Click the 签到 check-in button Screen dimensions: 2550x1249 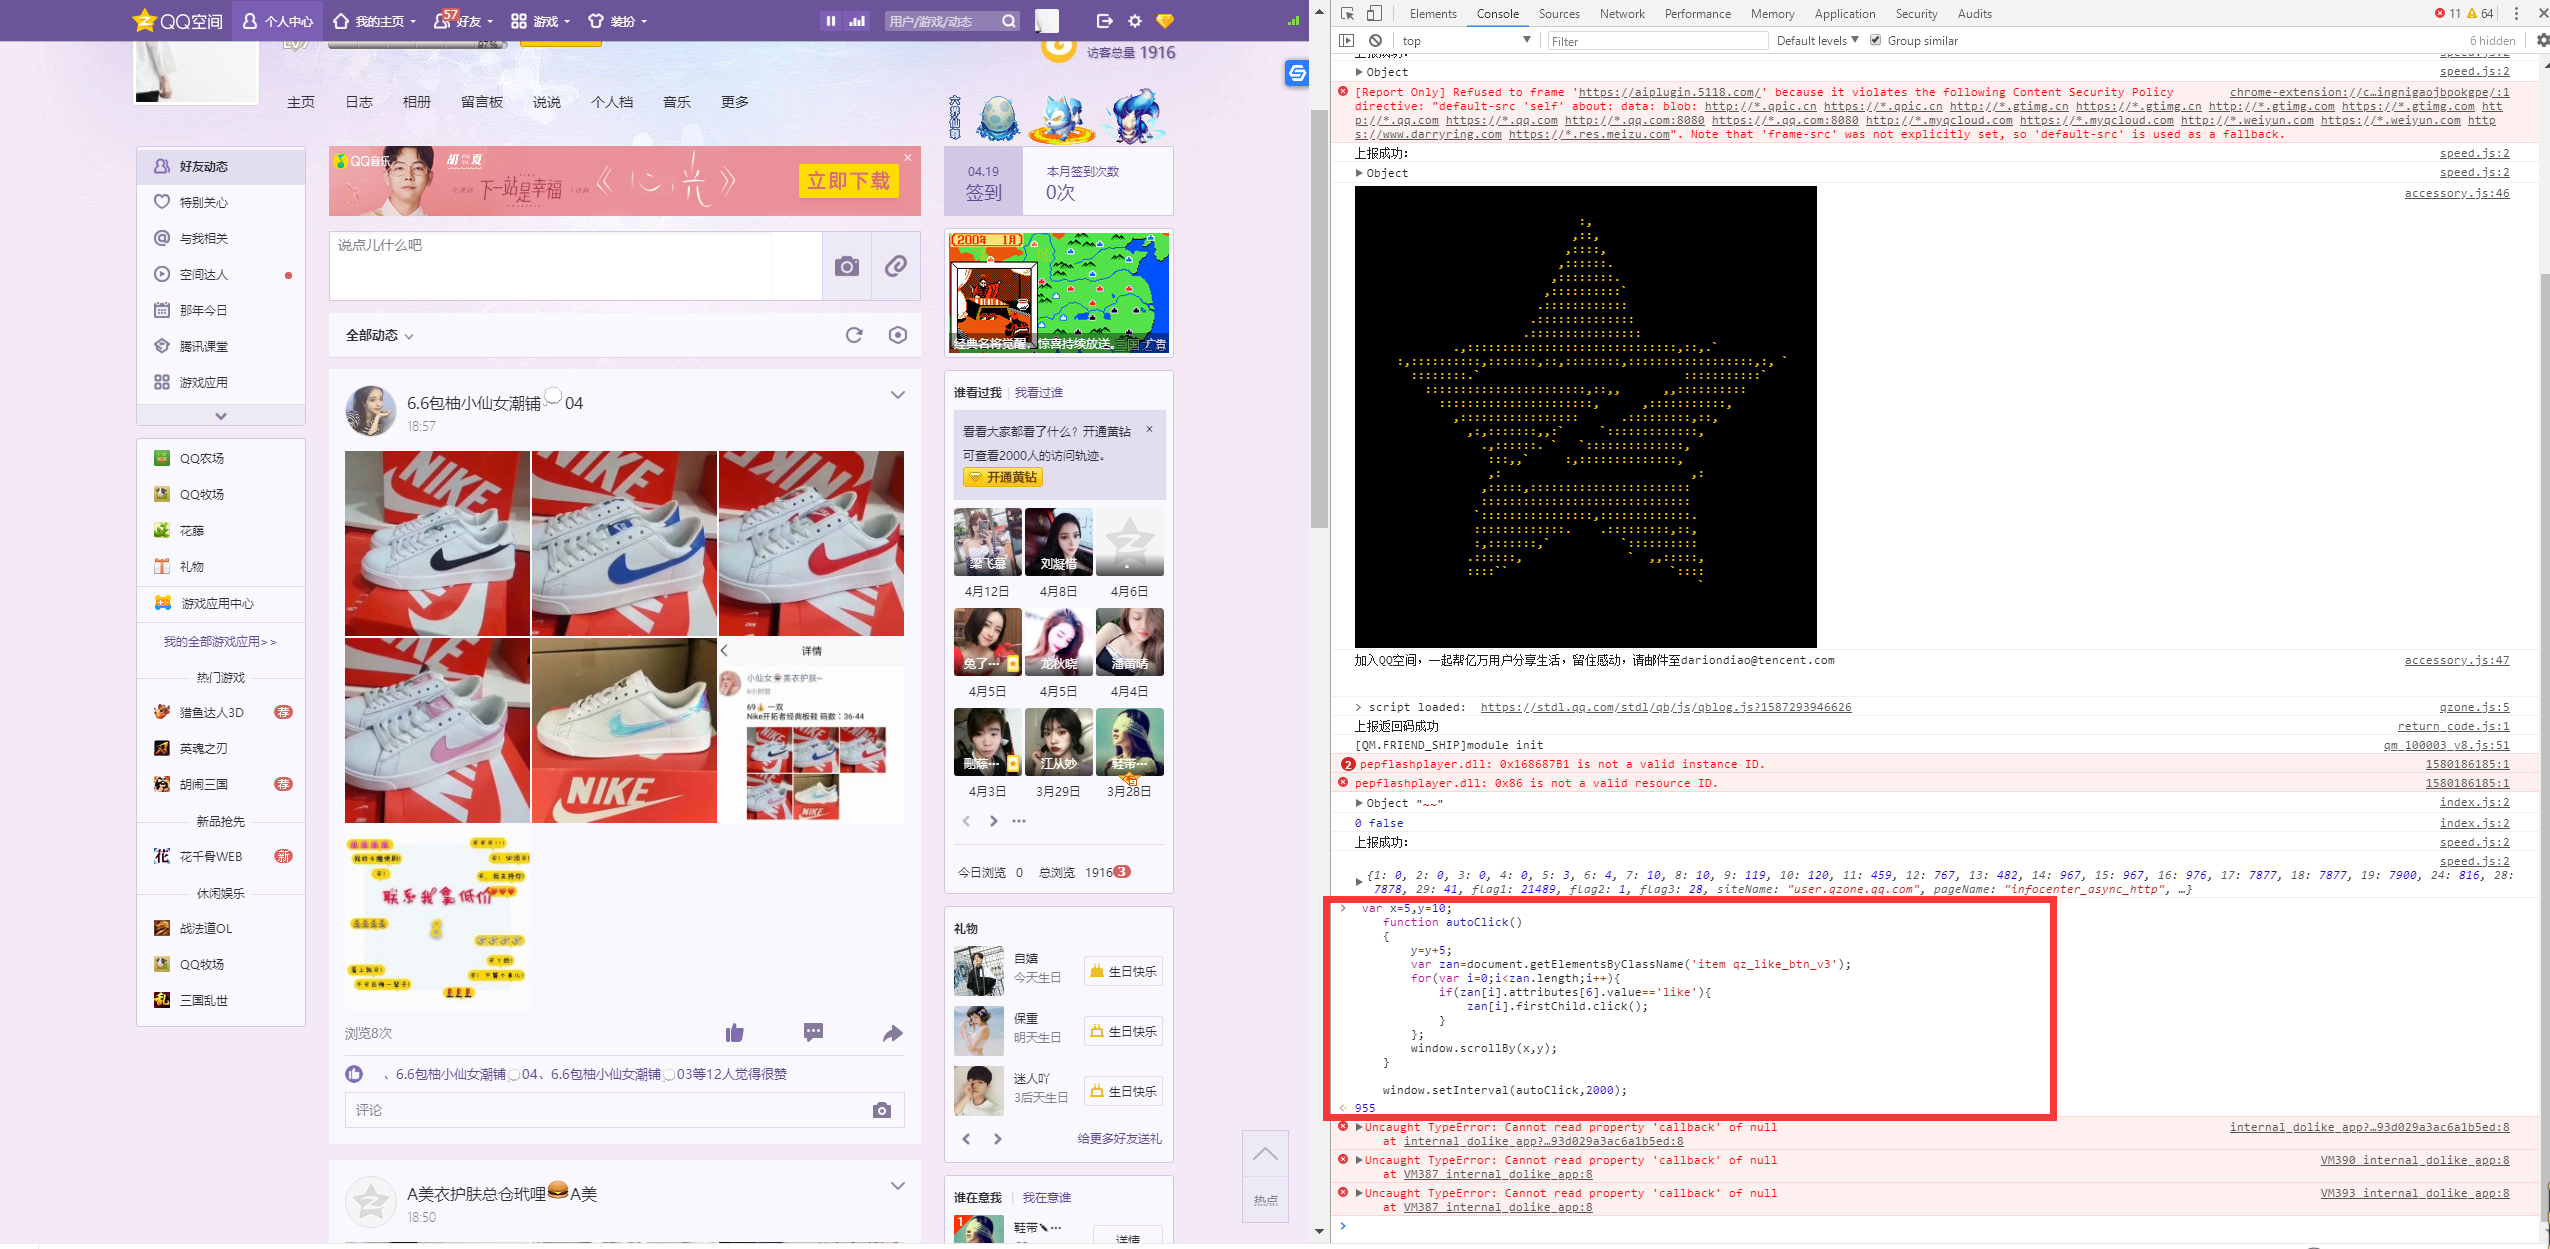pyautogui.click(x=984, y=182)
